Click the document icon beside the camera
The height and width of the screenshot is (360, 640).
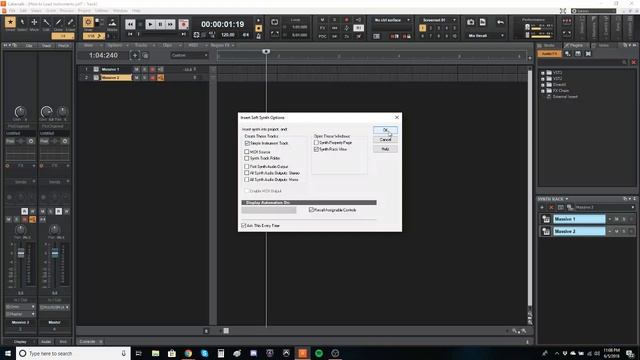[482, 22]
